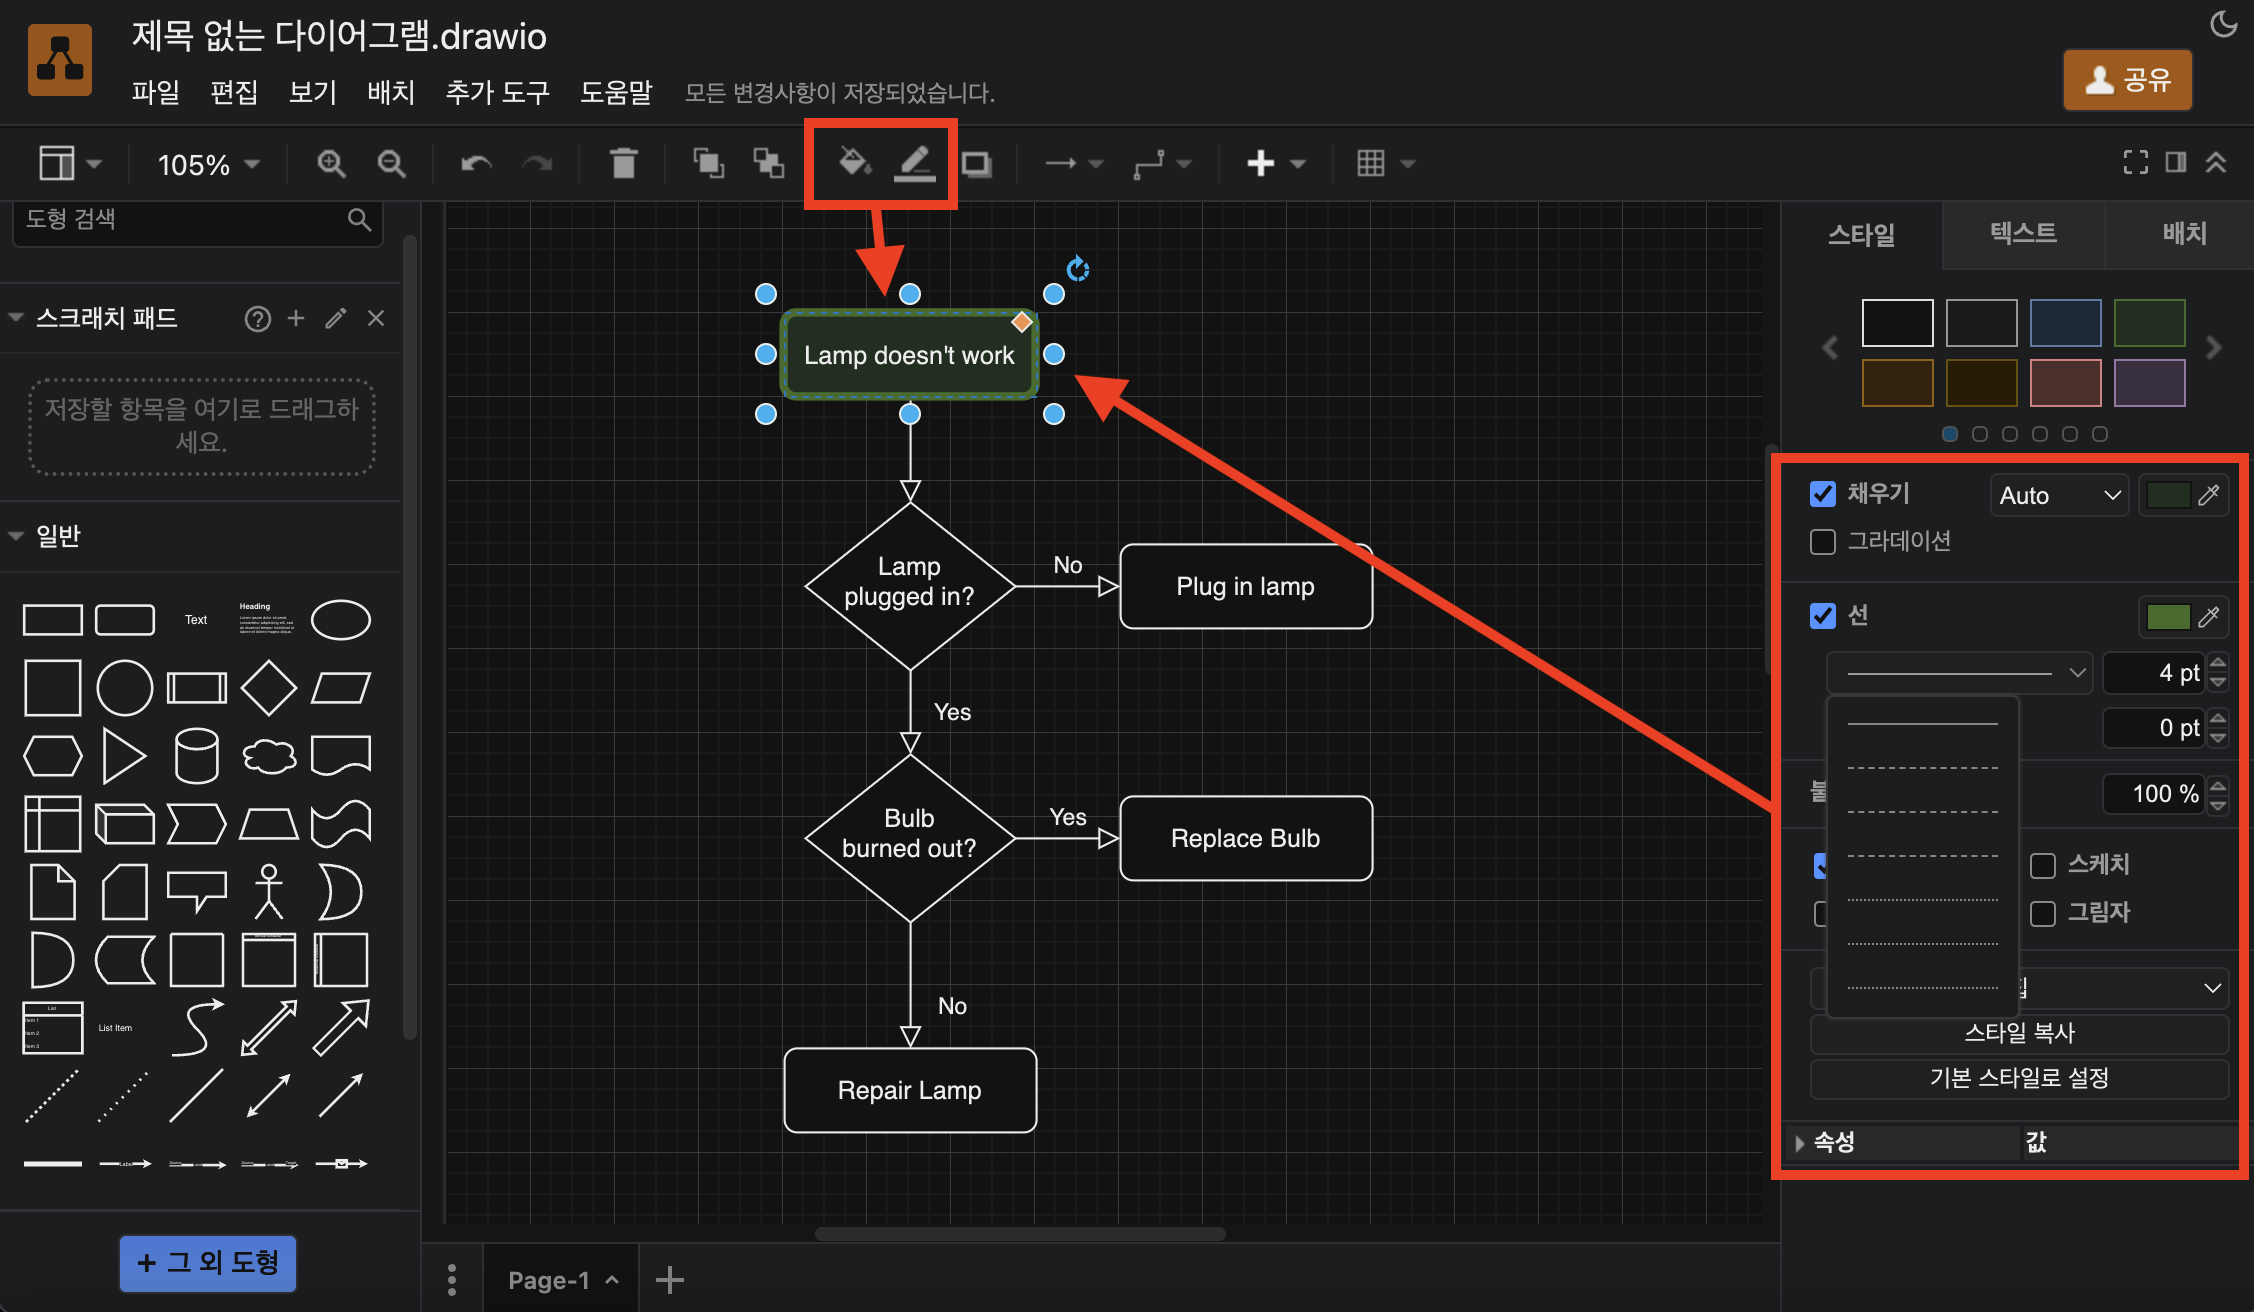Open the 추가 도구 menu
2254x1312 pixels.
tap(497, 92)
